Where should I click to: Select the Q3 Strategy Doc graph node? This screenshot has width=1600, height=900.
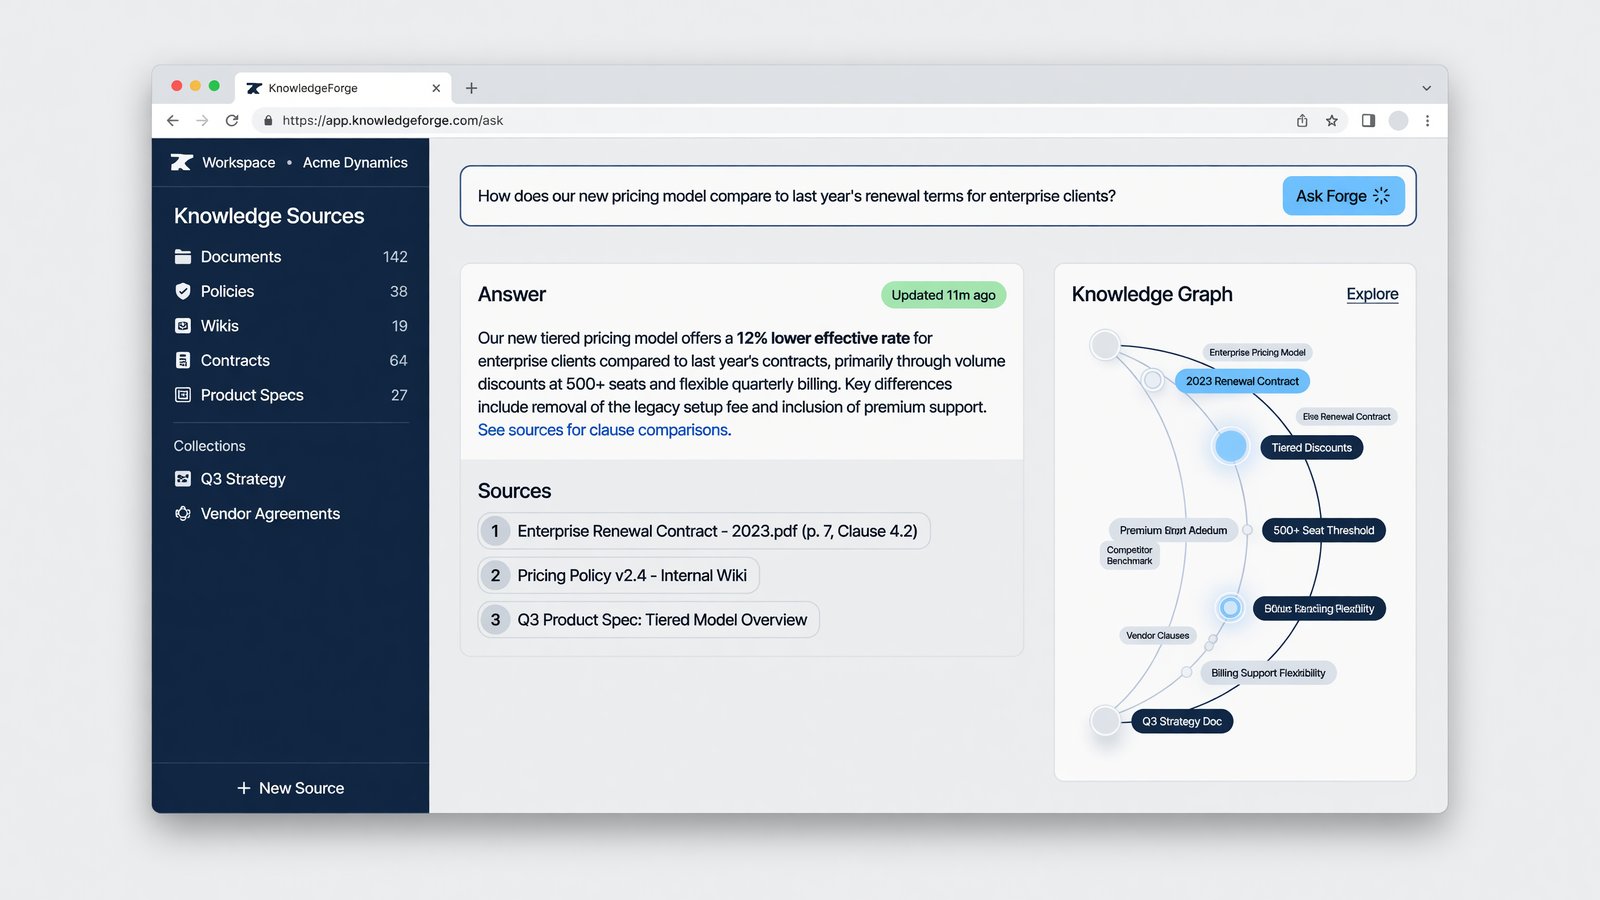pos(1181,721)
